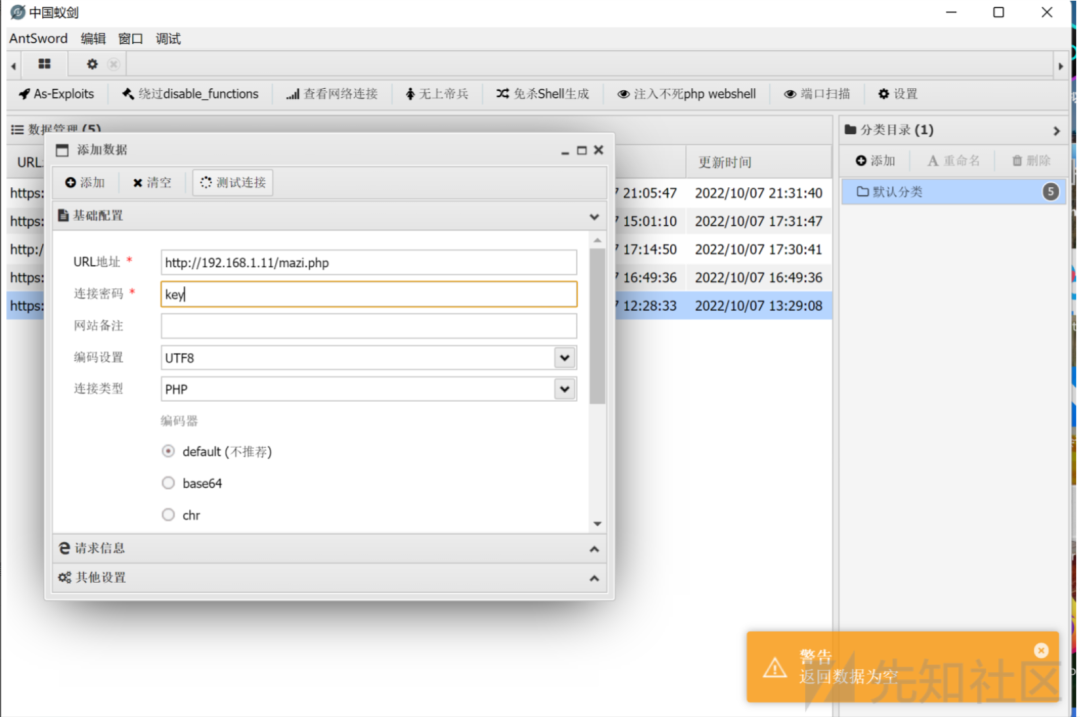Open 注入不死php webshell plugin

pyautogui.click(x=686, y=94)
